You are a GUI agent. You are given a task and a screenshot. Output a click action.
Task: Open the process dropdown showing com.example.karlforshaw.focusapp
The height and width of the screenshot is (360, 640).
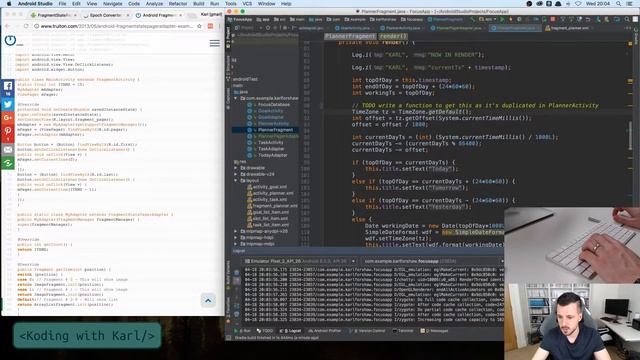pos(433,261)
